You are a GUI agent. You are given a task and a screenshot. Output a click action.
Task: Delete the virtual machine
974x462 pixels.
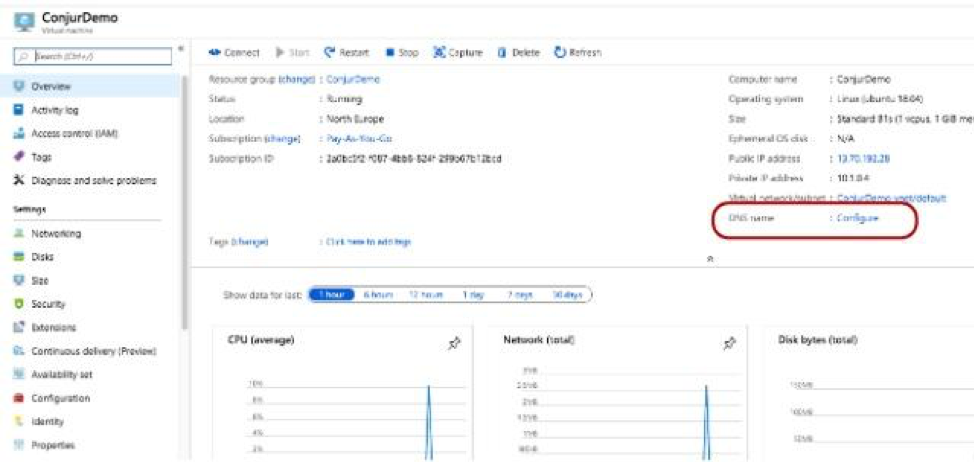point(518,52)
